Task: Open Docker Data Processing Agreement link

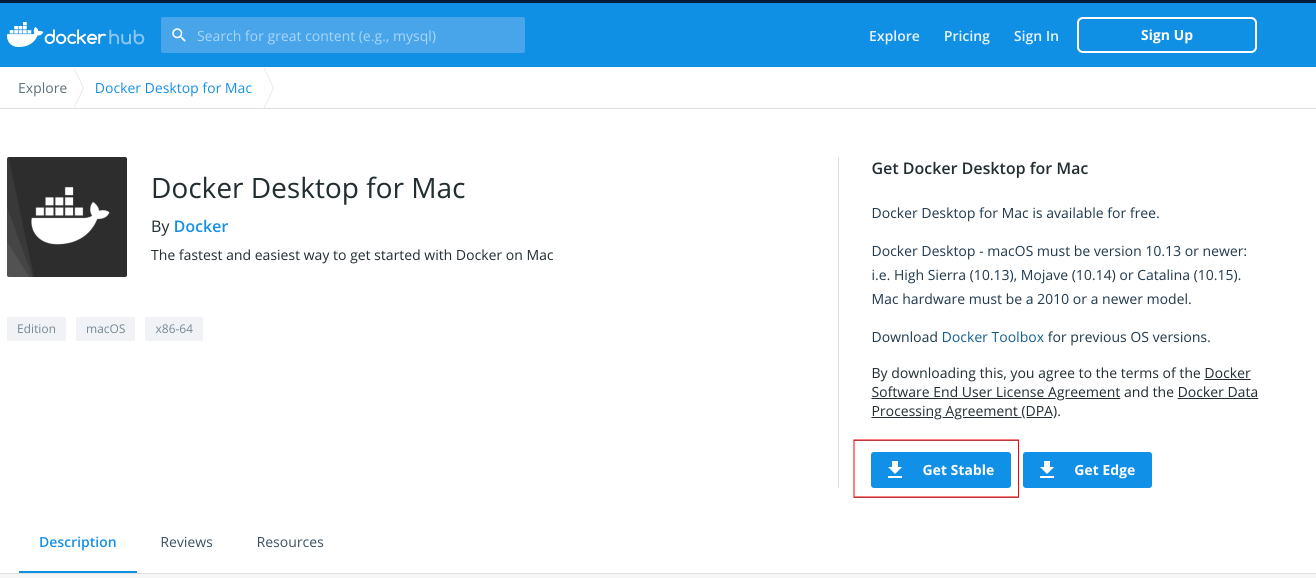Action: tap(1065, 401)
